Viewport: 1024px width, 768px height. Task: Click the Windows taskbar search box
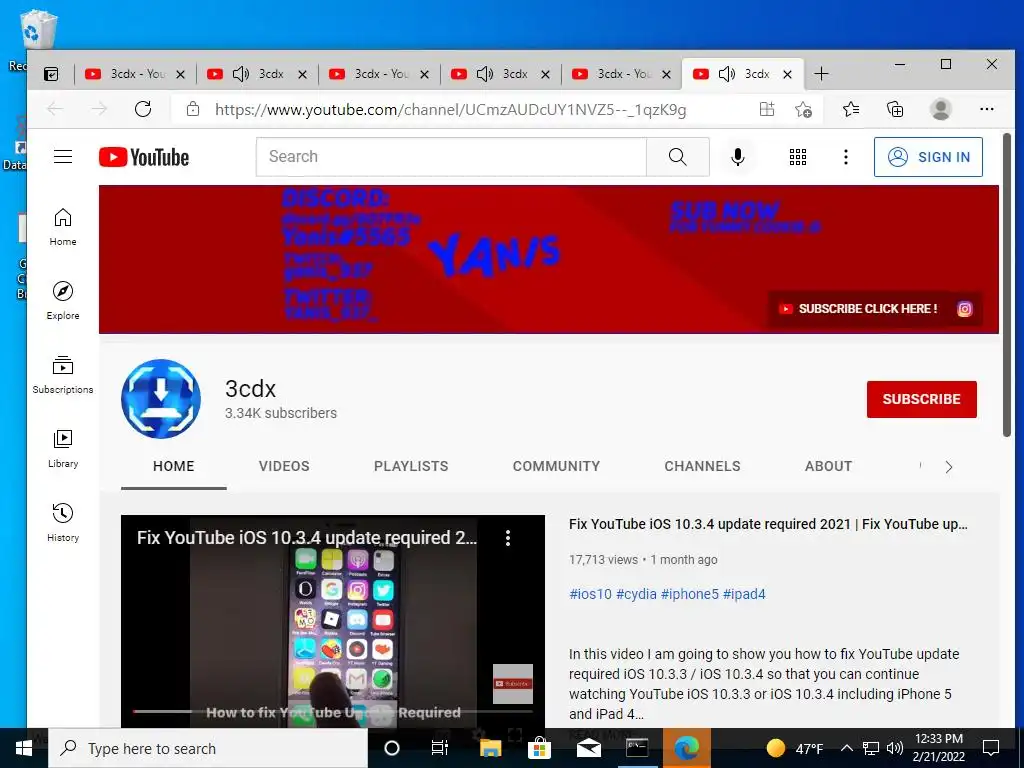tap(208, 748)
